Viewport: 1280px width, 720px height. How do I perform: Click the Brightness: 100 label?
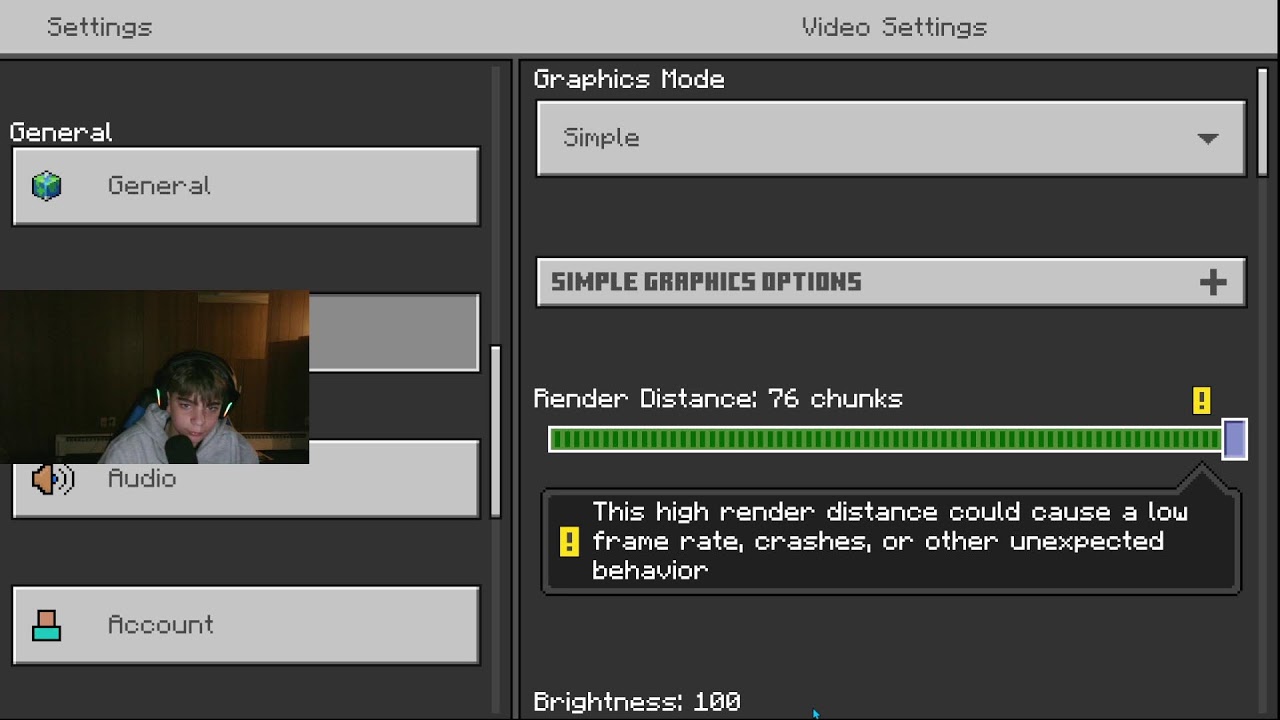(x=637, y=701)
